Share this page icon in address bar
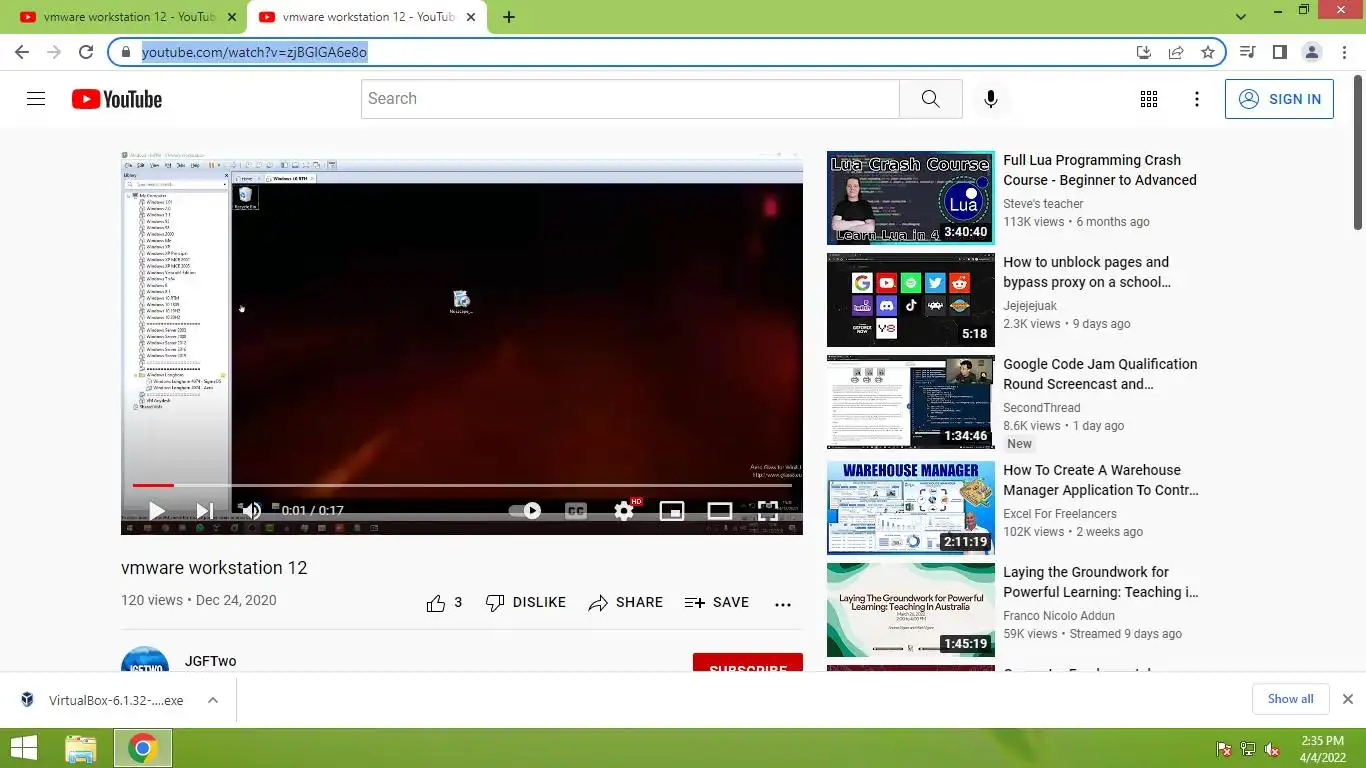The height and width of the screenshot is (768, 1366). [x=1176, y=52]
